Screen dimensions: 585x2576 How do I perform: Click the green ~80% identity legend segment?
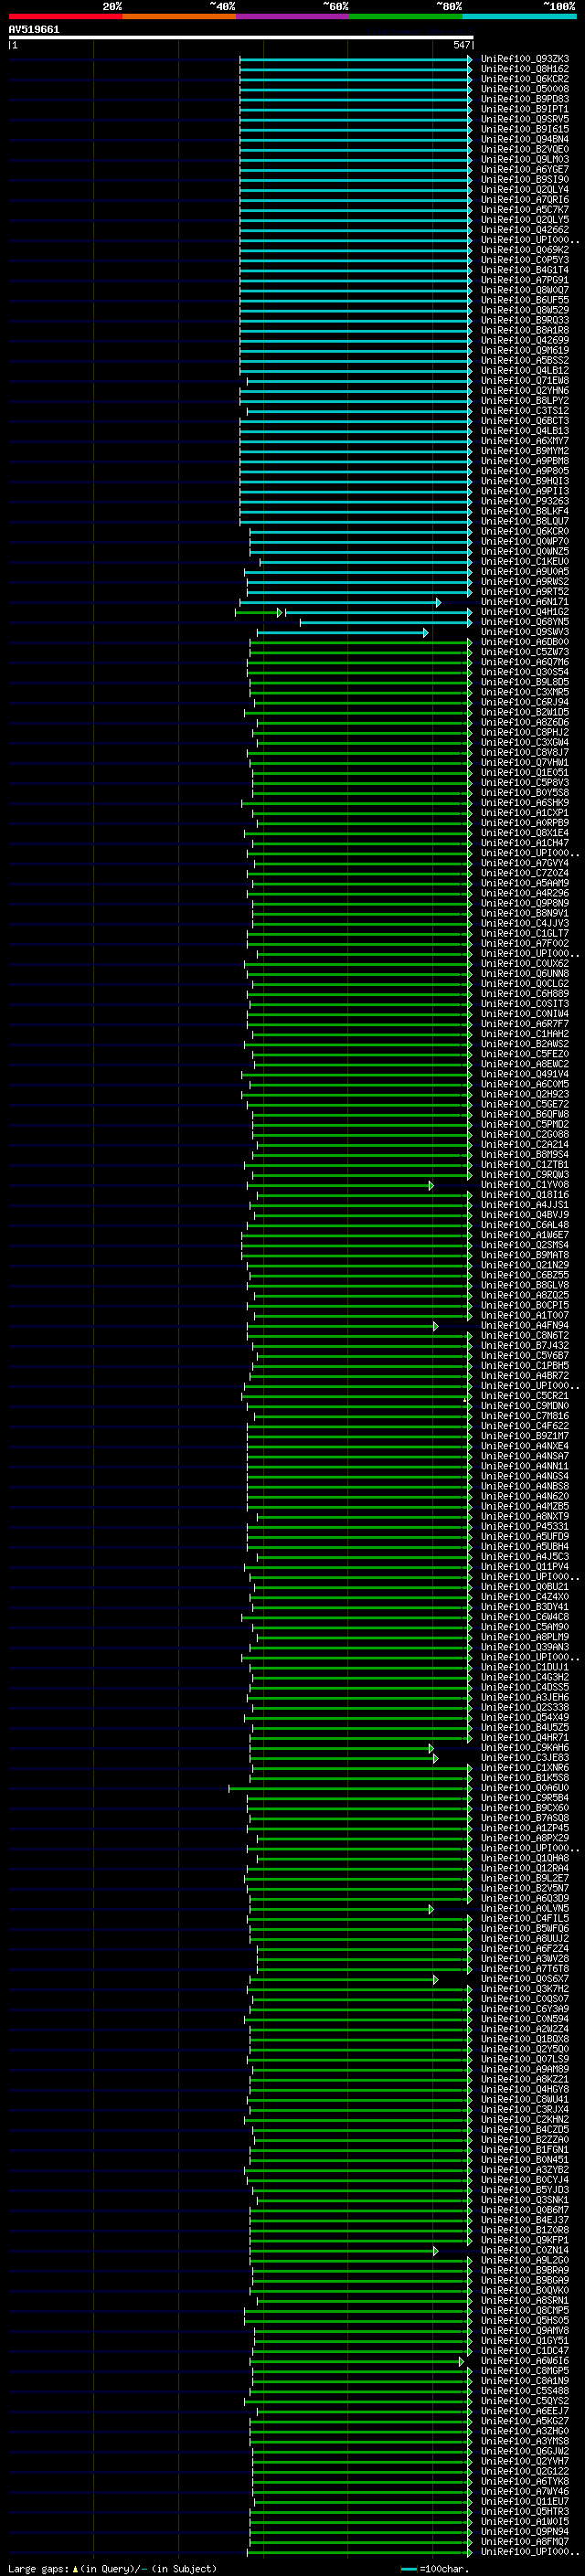coord(406,16)
